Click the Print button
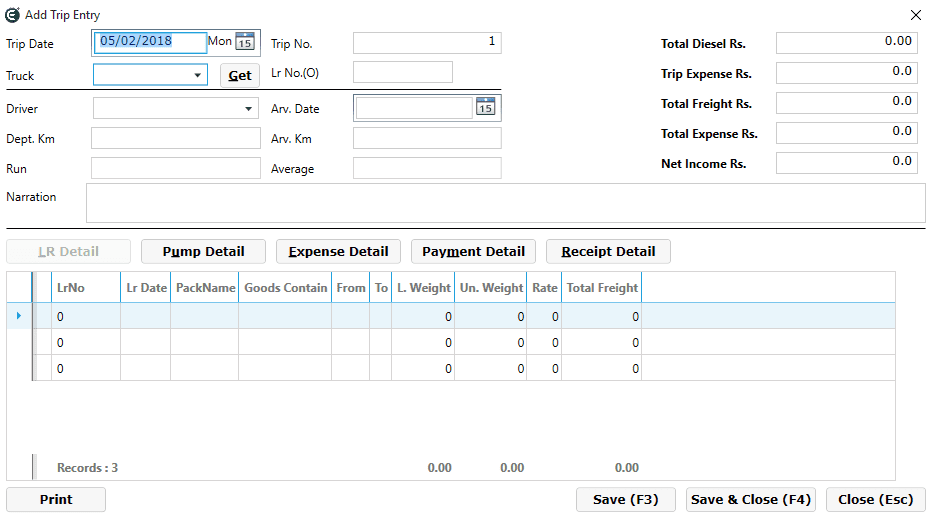The image size is (934, 531). pyautogui.click(x=56, y=500)
